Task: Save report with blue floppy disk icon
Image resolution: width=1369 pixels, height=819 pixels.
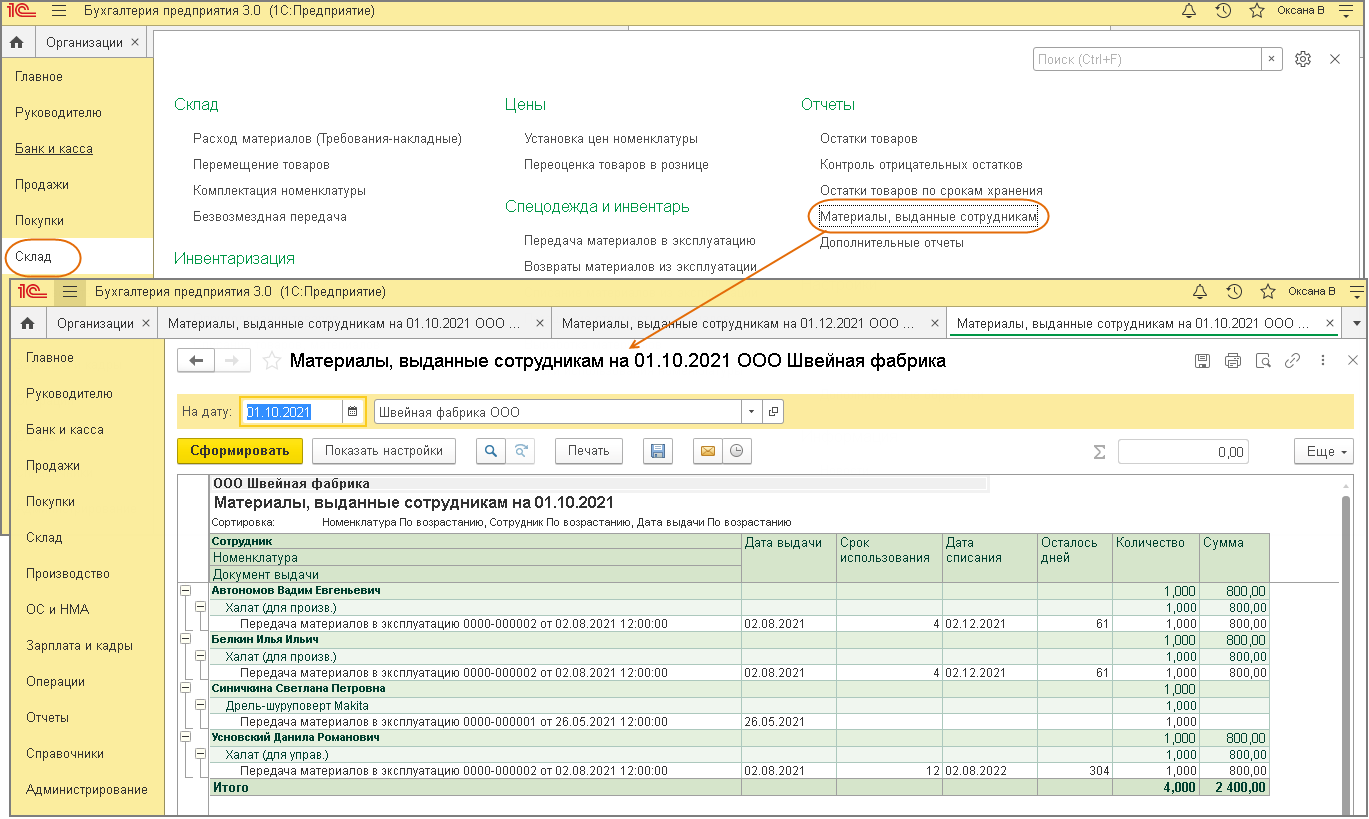Action: point(658,451)
